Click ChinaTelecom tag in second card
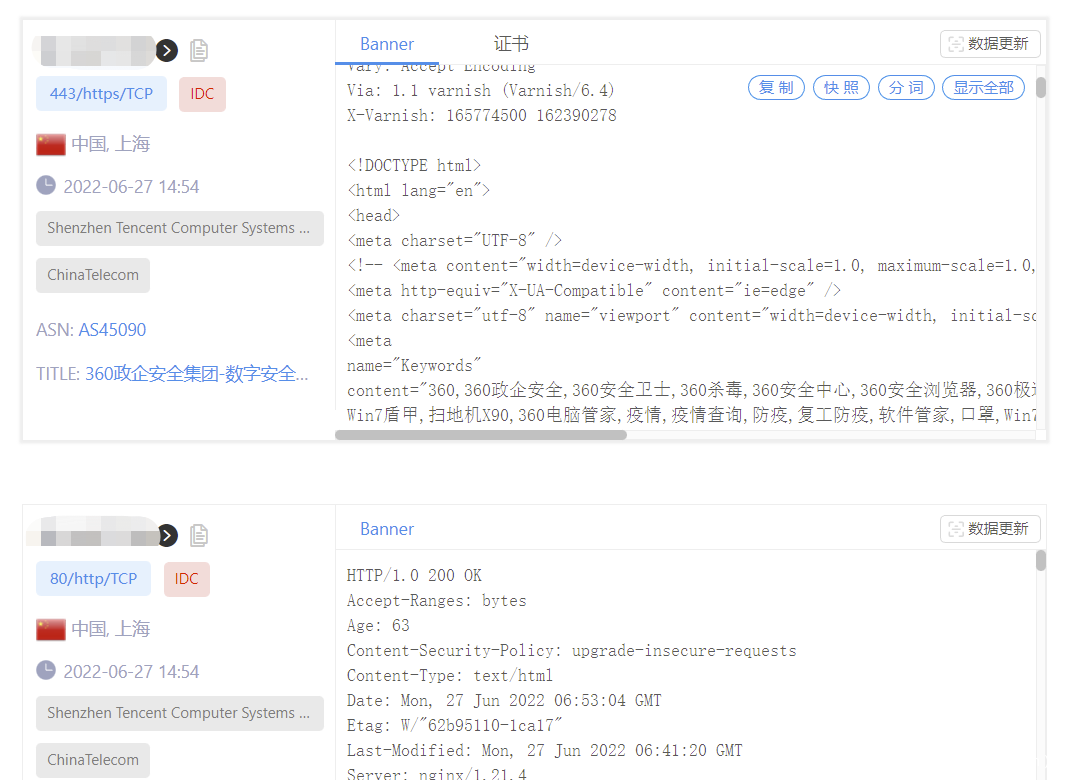 click(x=93, y=760)
